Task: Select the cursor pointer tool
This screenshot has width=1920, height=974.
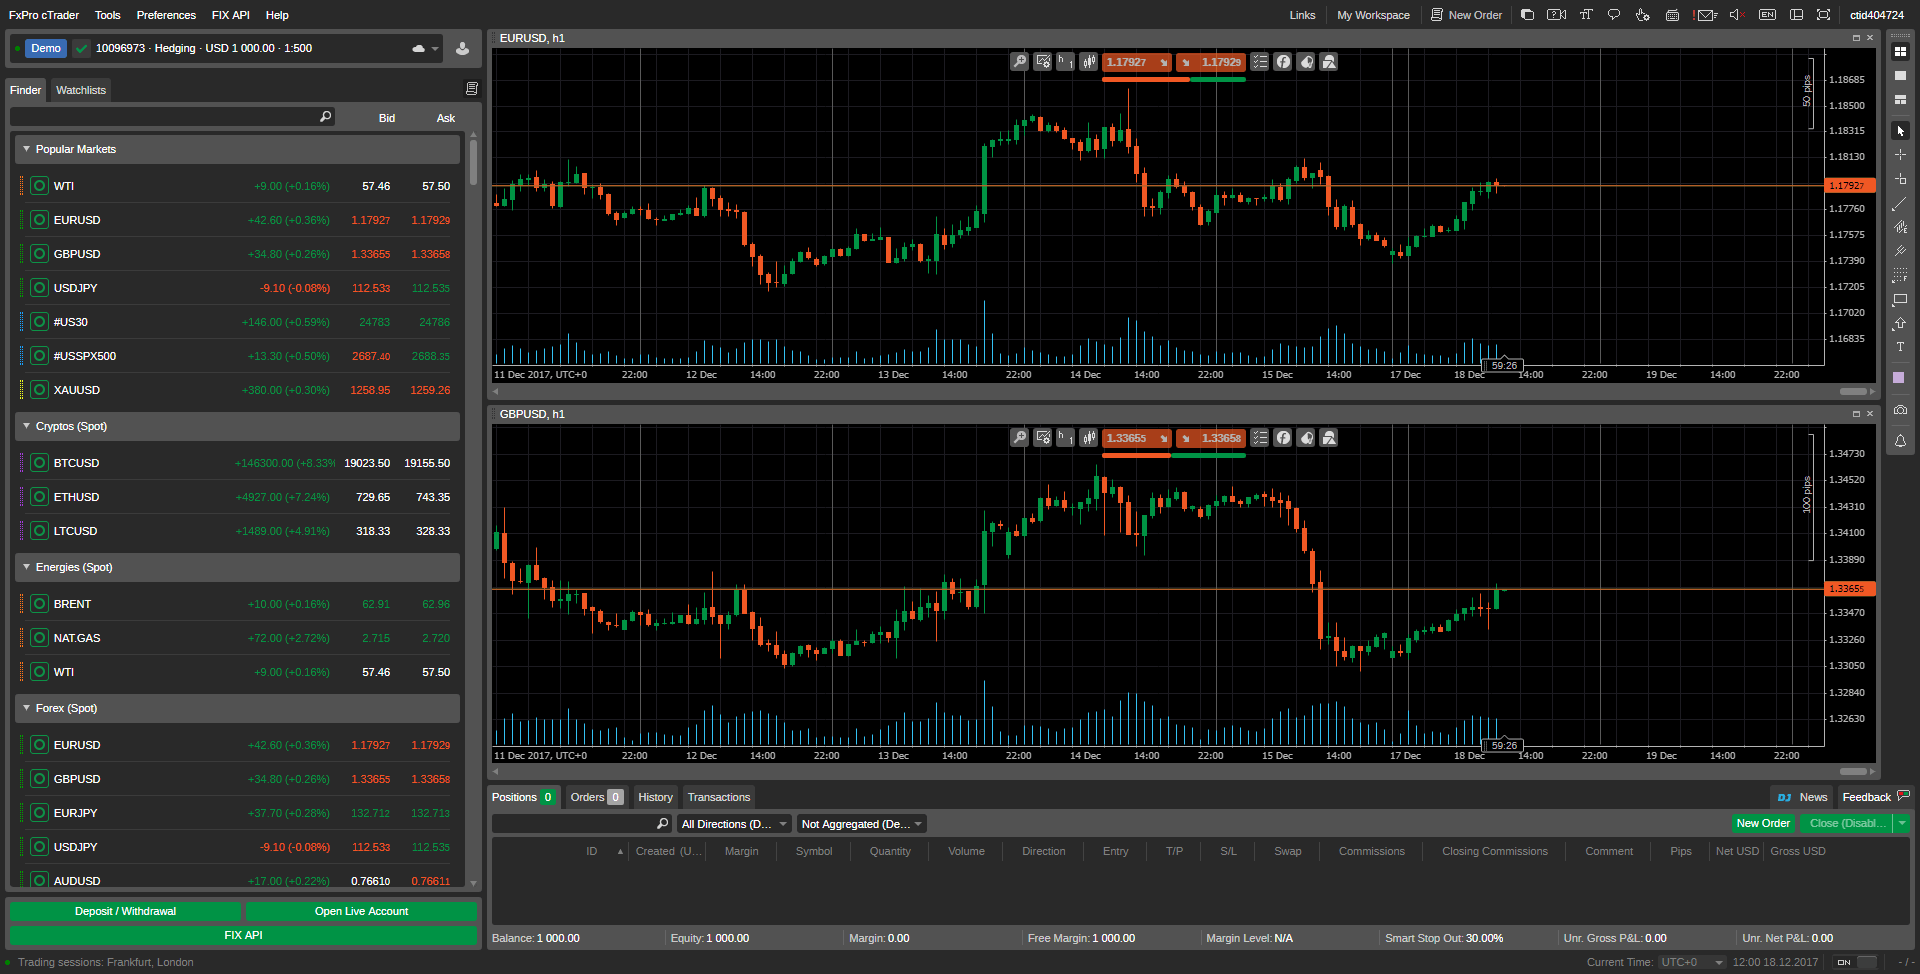Action: [1900, 131]
